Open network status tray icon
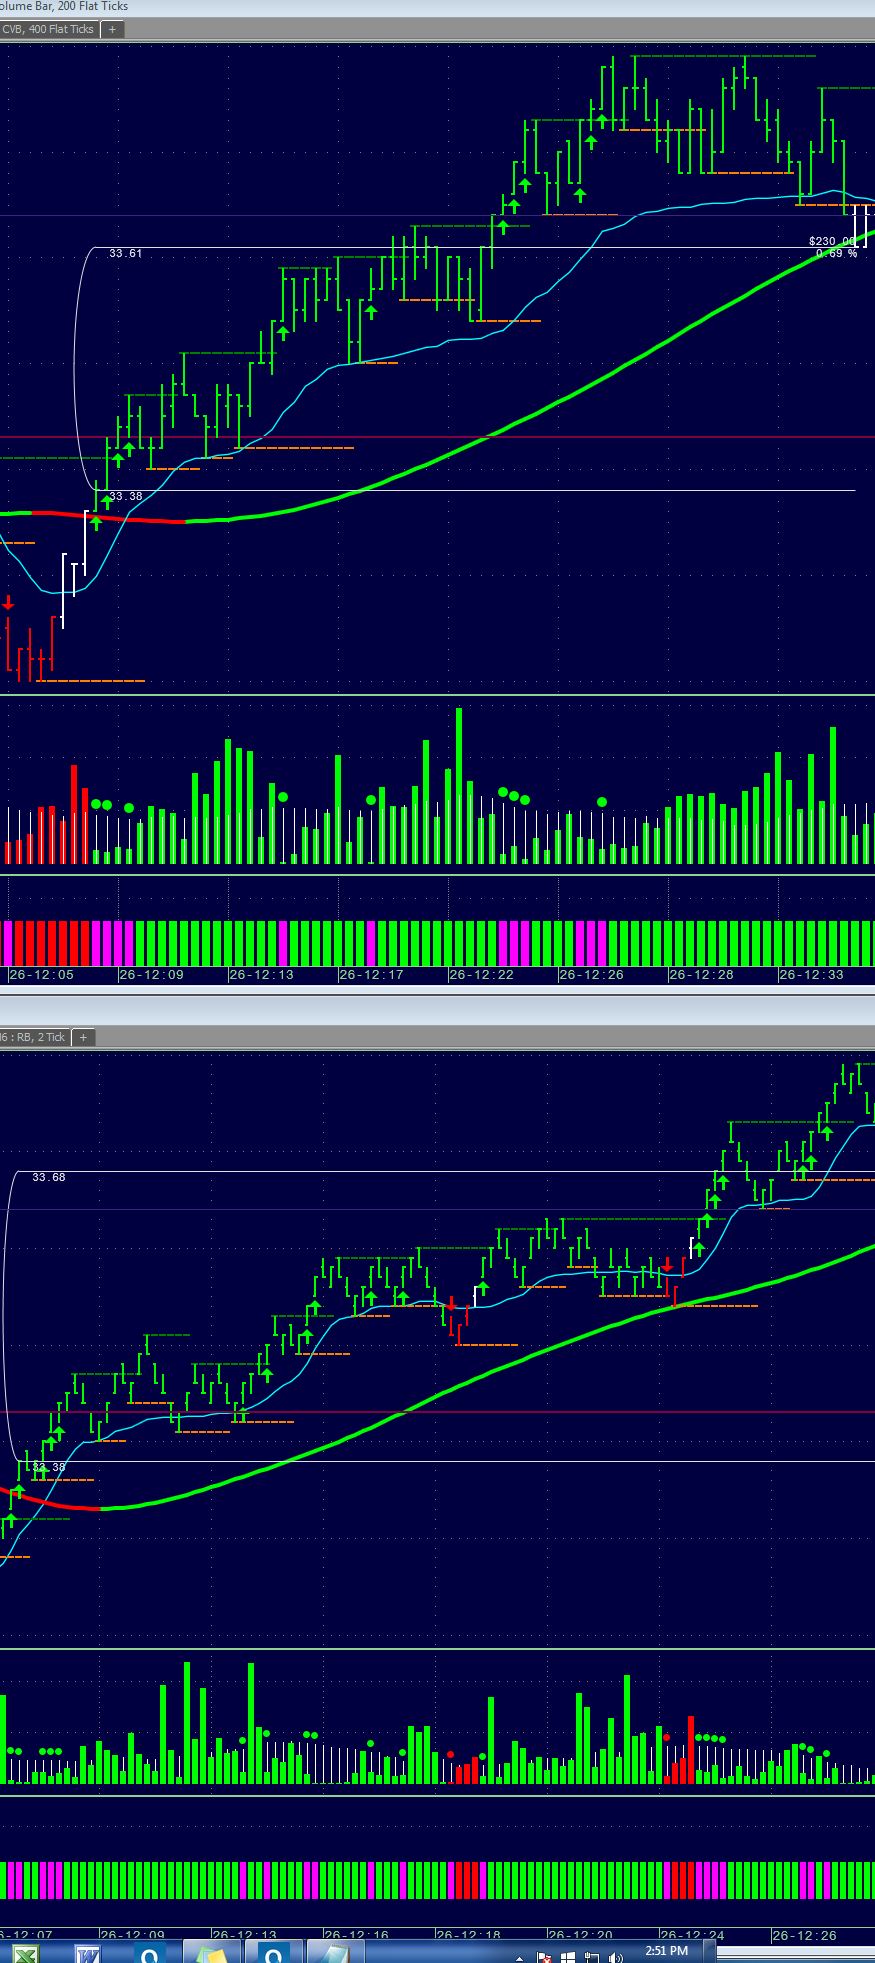 (x=591, y=1956)
